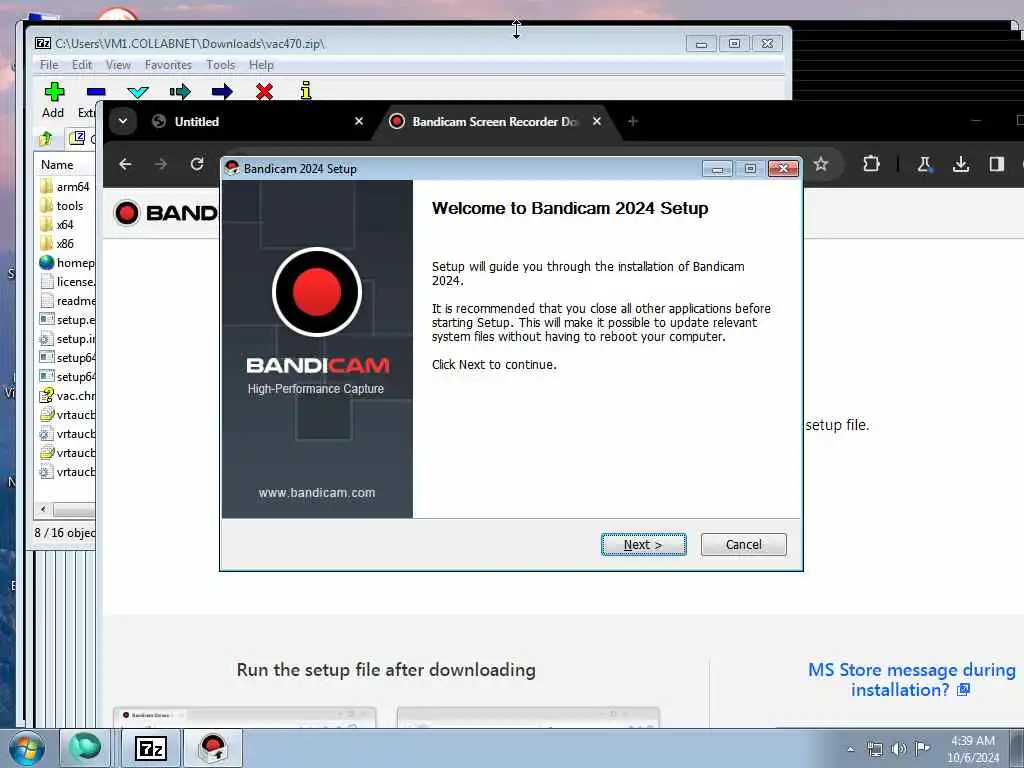This screenshot has height=768, width=1024.
Task: Click the Copy arrow icon in 7-Zip
Action: [180, 92]
